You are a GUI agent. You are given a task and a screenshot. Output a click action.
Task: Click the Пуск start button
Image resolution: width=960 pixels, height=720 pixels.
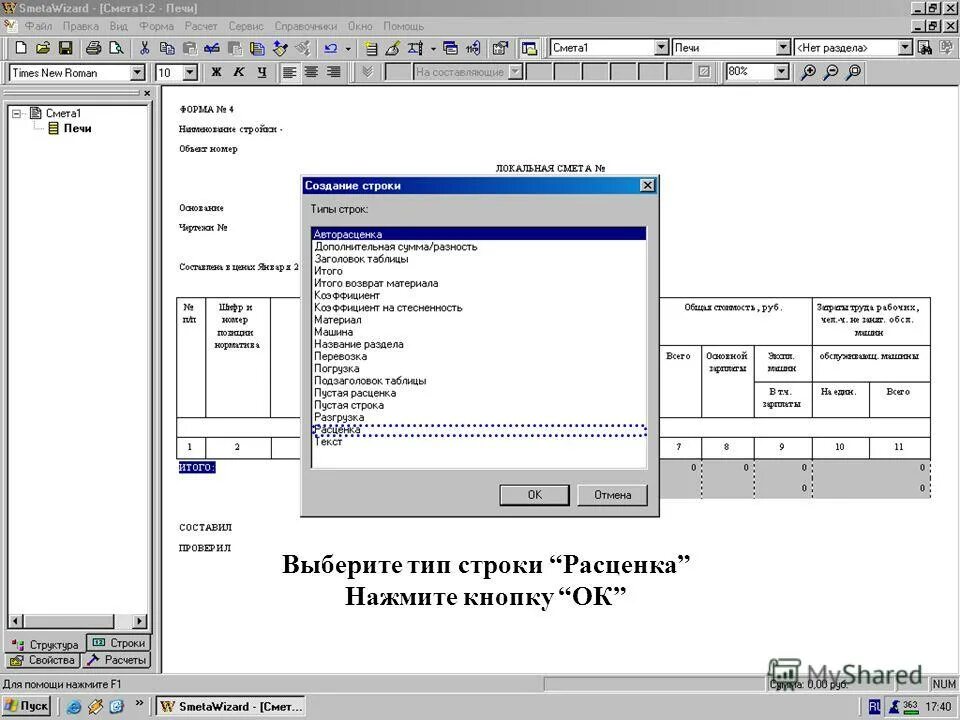[26, 706]
